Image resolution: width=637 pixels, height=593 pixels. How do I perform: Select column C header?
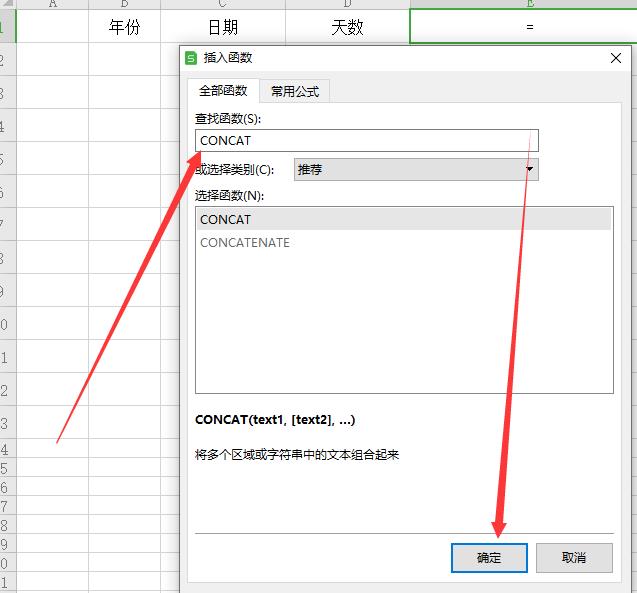tap(222, 5)
